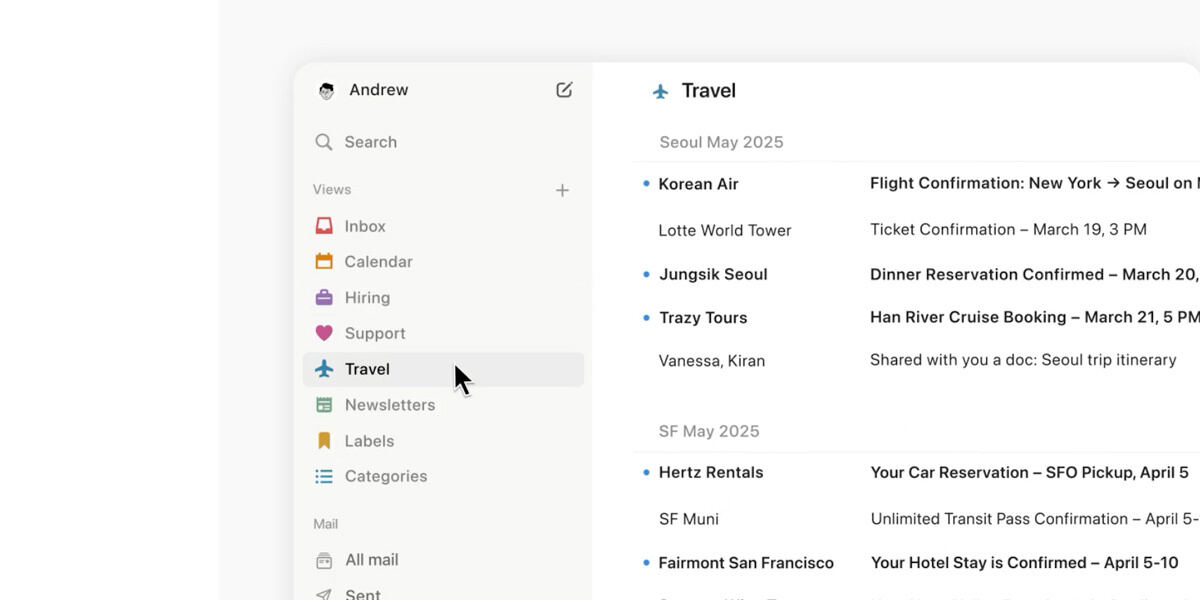Click subject 'Ticket Confirmation – March 19, 3 PM'
1200x600 pixels.
click(1008, 229)
